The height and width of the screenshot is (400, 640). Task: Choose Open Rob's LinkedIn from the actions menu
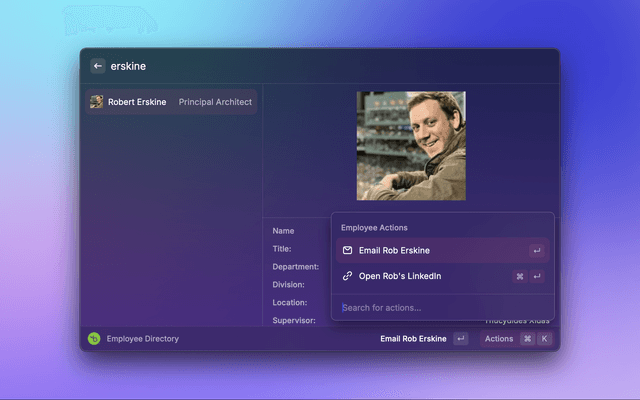click(x=400, y=276)
